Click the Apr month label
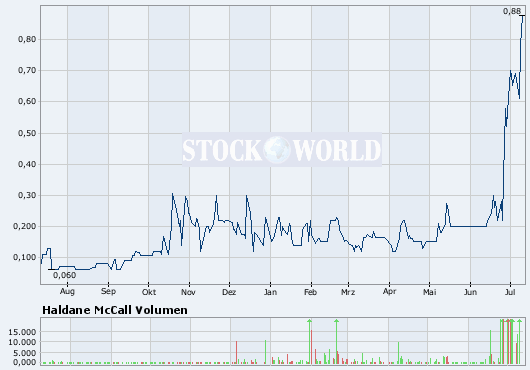This screenshot has height=370, width=530. pos(389,292)
